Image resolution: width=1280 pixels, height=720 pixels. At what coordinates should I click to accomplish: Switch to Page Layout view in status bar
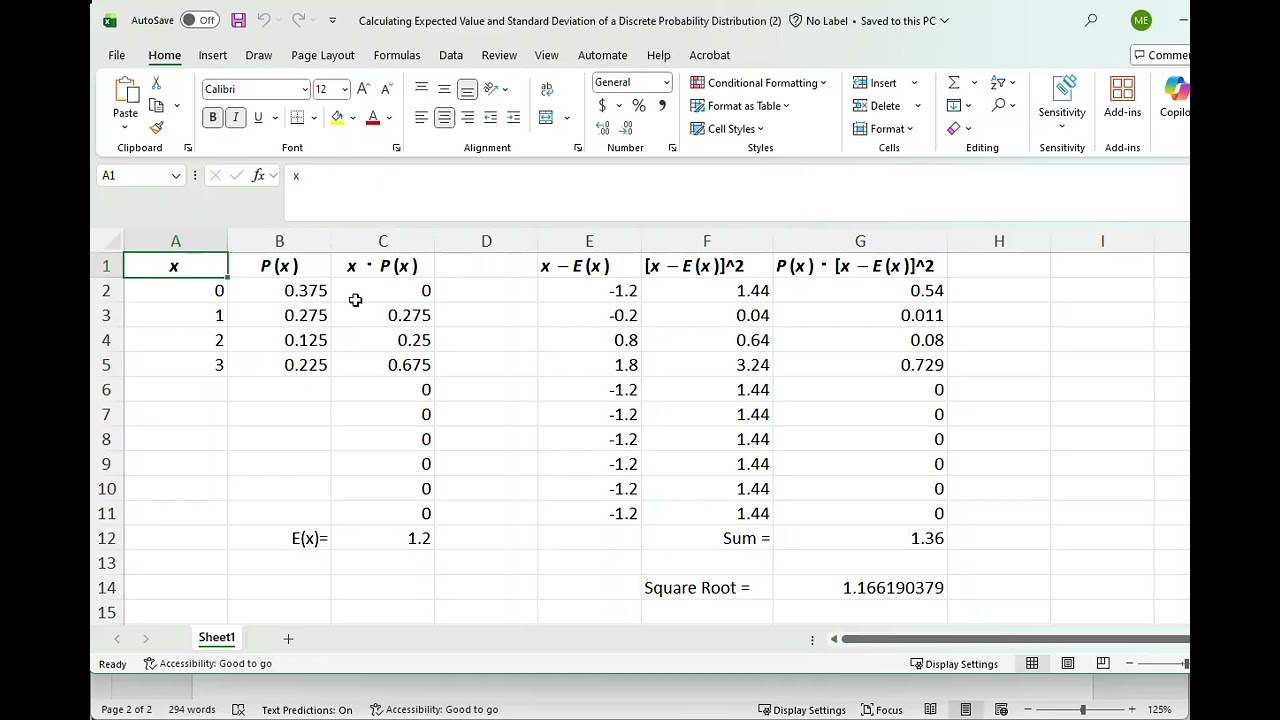click(x=1068, y=663)
